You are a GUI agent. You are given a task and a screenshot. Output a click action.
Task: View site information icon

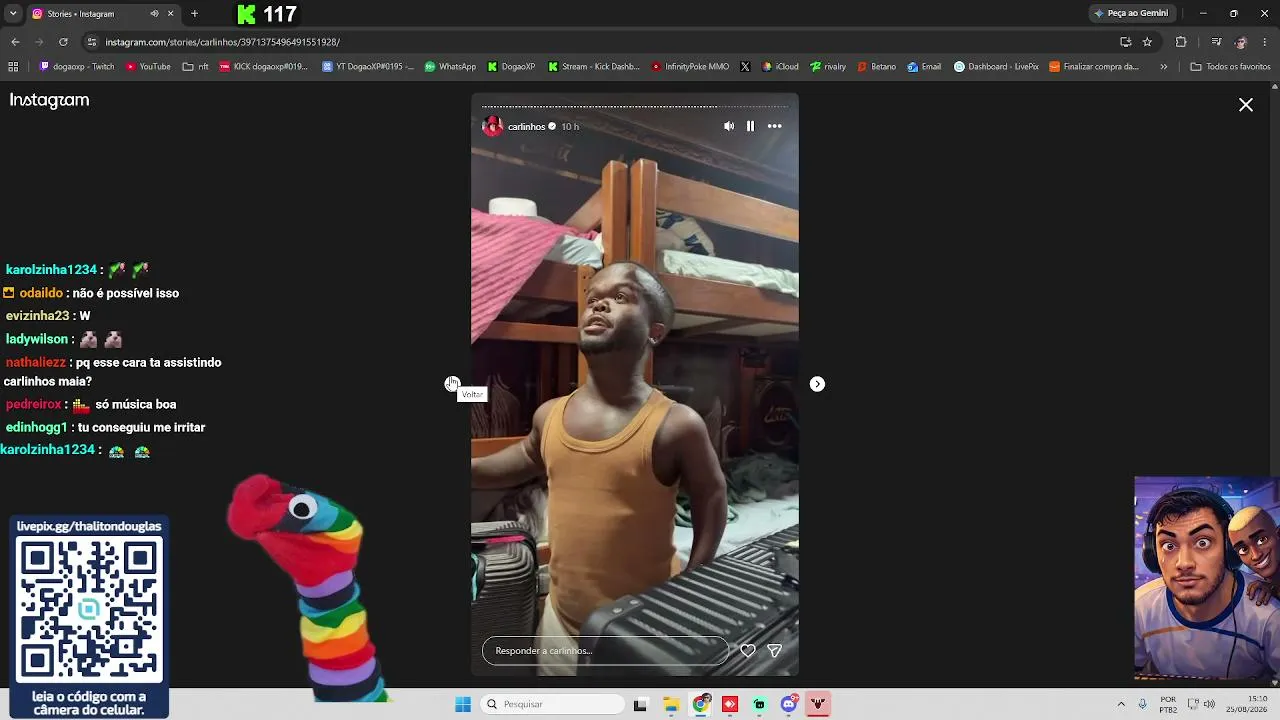[x=92, y=42]
